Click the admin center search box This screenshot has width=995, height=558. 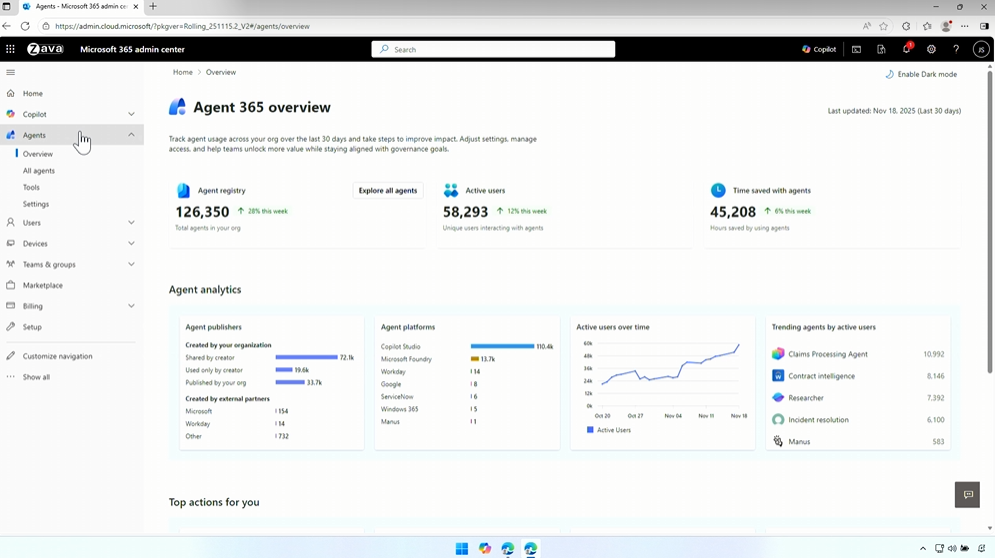click(x=494, y=49)
